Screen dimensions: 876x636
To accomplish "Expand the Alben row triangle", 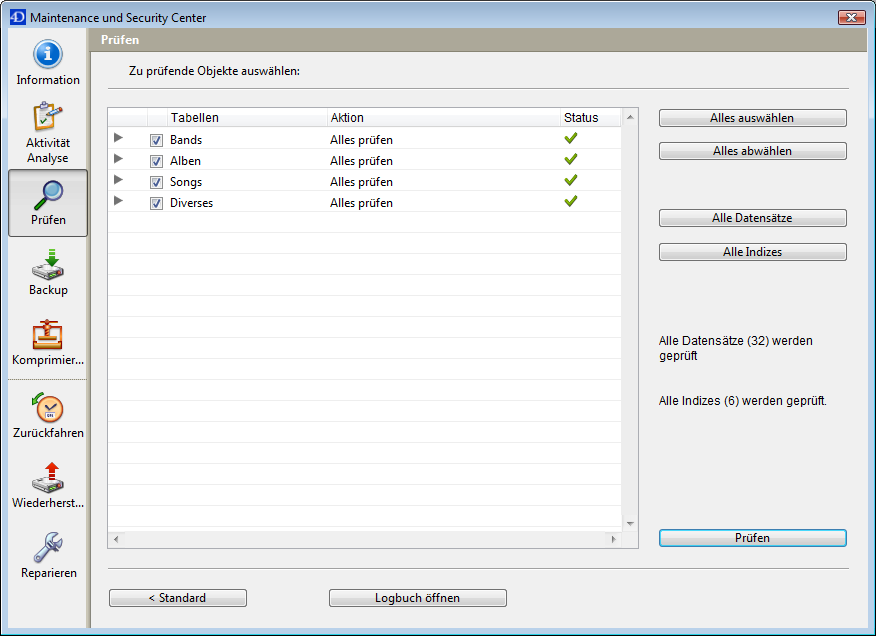I will coord(118,159).
